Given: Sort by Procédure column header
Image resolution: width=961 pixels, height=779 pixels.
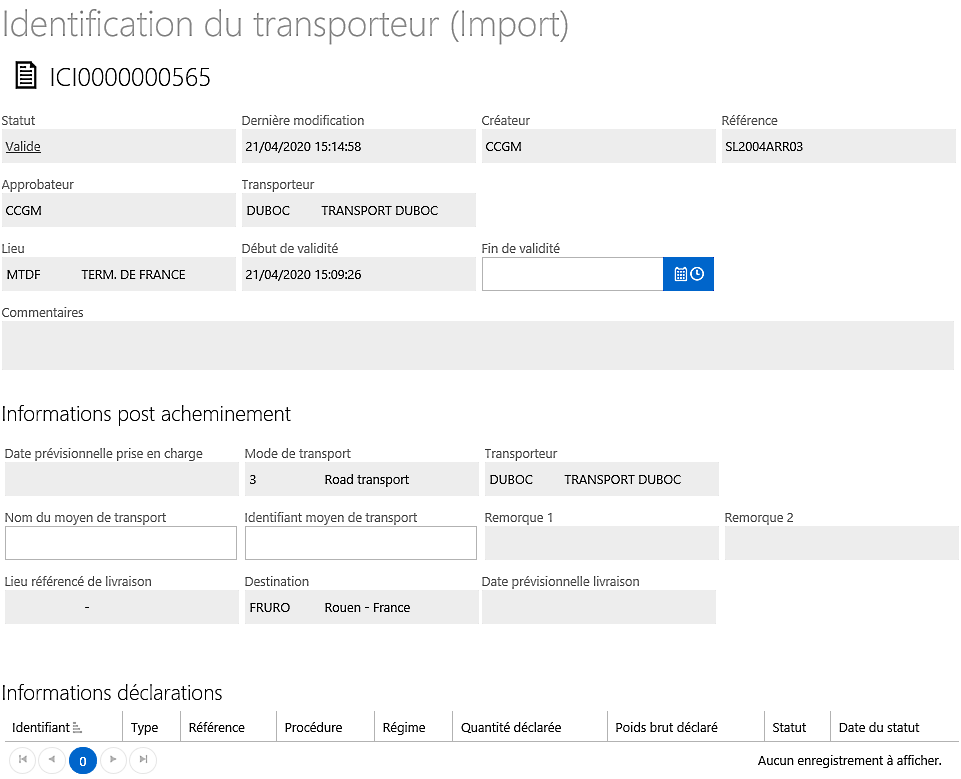Looking at the screenshot, I should [314, 728].
